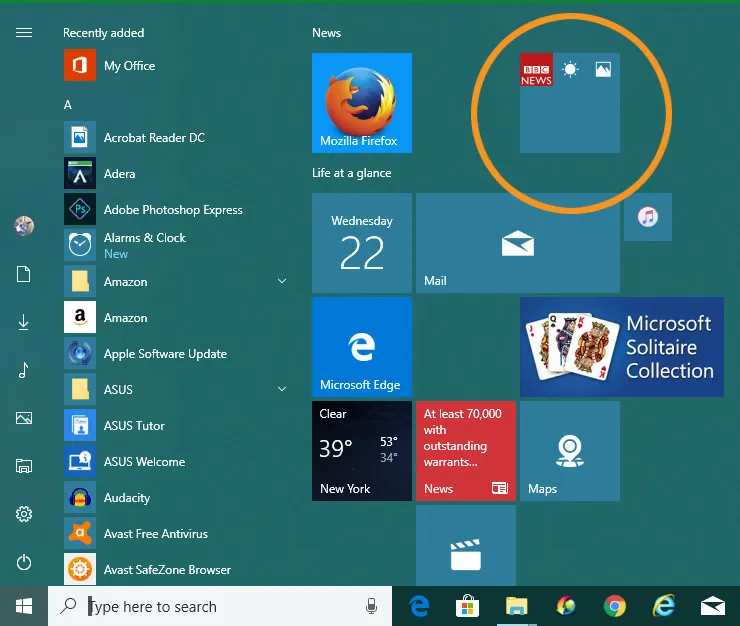Open Music folder from Start sidebar
This screenshot has height=626, width=740.
(24, 370)
